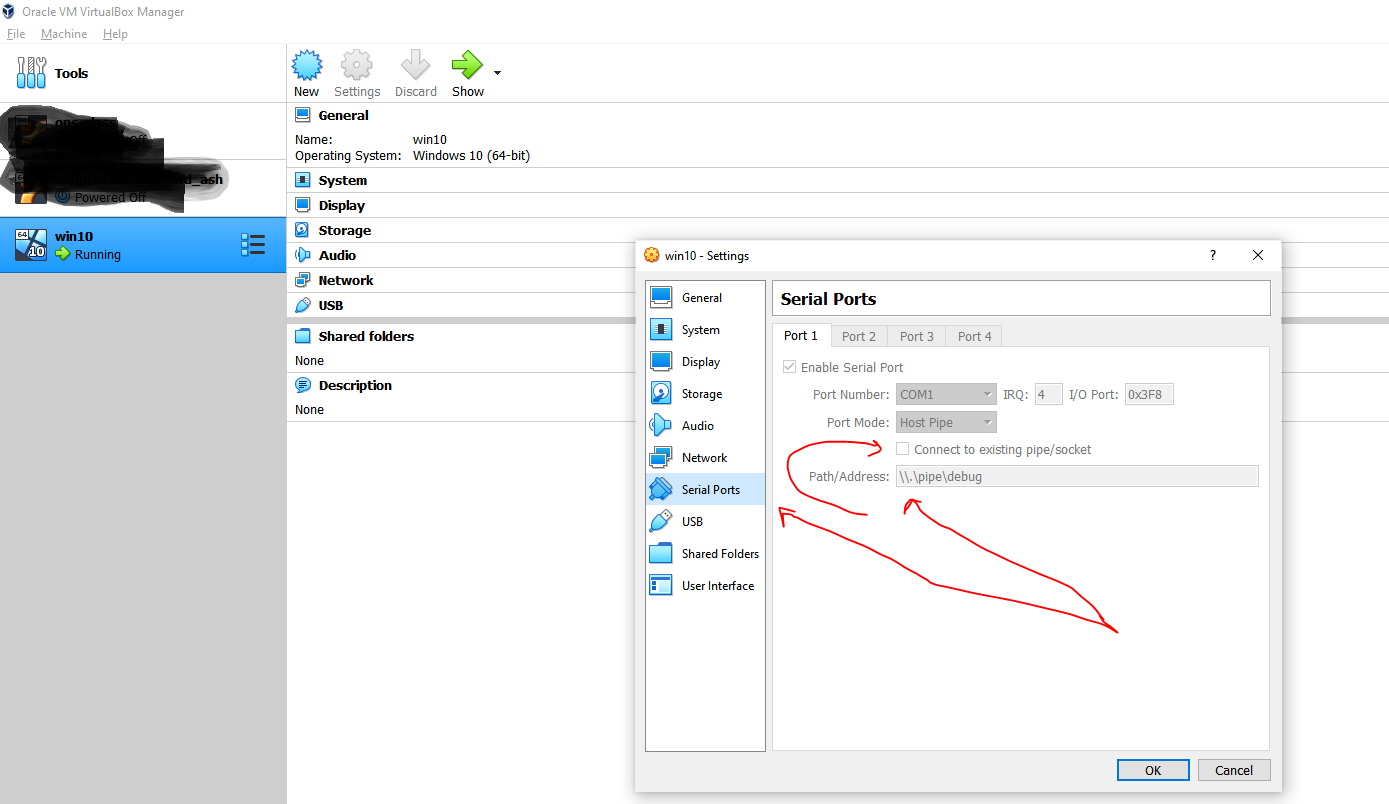Select Audio category icon in Settings dialog
Viewport: 1389px width, 804px height.
click(661, 425)
